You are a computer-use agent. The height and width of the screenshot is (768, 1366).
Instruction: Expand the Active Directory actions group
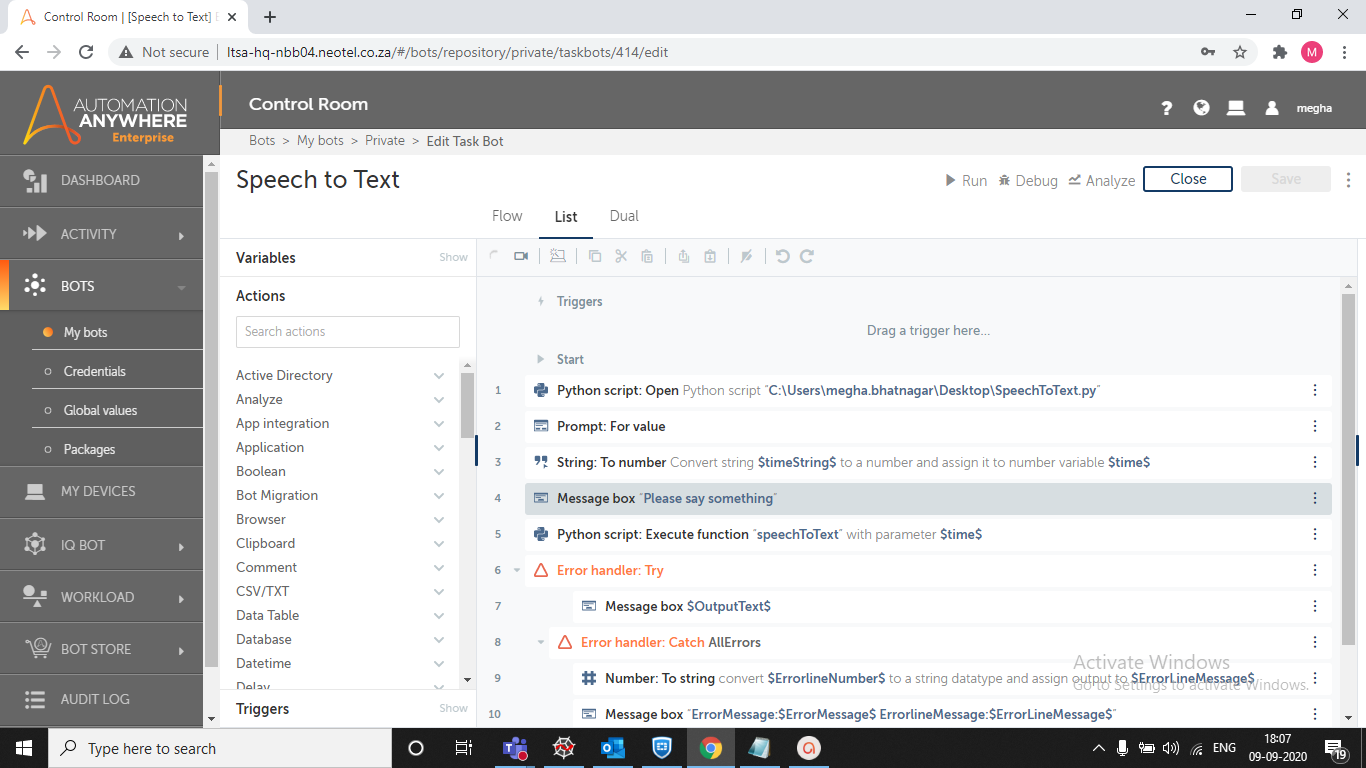(x=438, y=375)
